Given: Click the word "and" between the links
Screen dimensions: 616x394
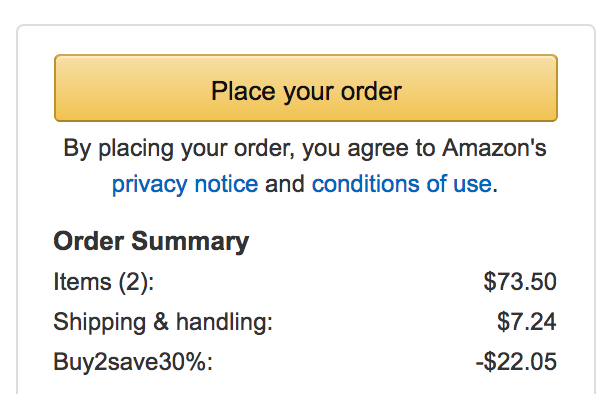Looking at the screenshot, I should 285,184.
